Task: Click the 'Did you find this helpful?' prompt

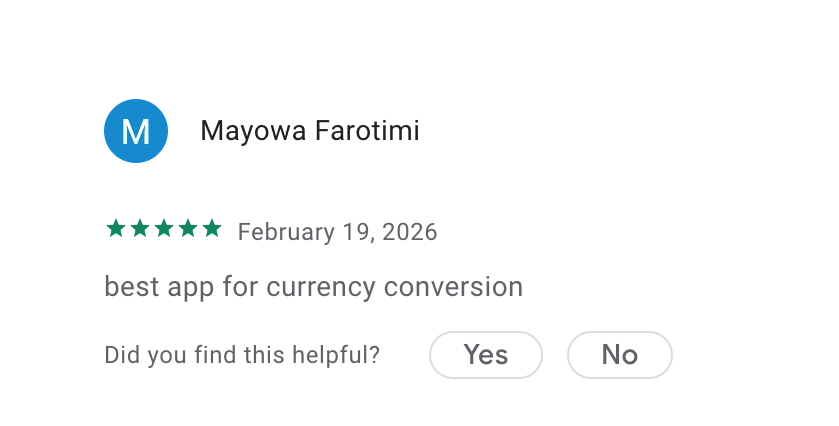Action: coord(242,355)
